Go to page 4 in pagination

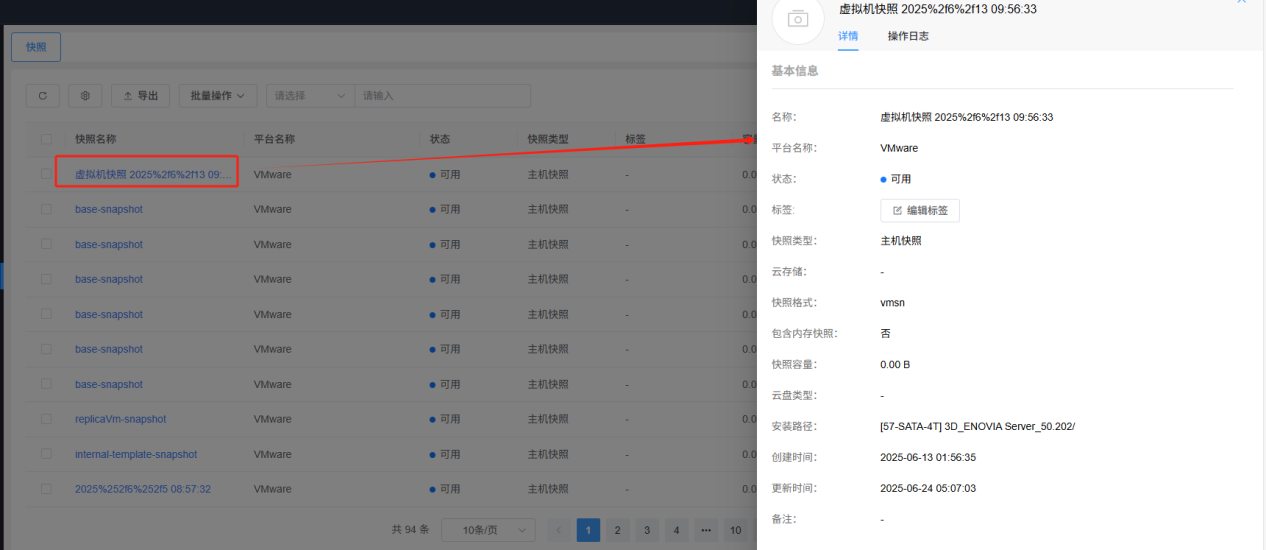pos(676,530)
